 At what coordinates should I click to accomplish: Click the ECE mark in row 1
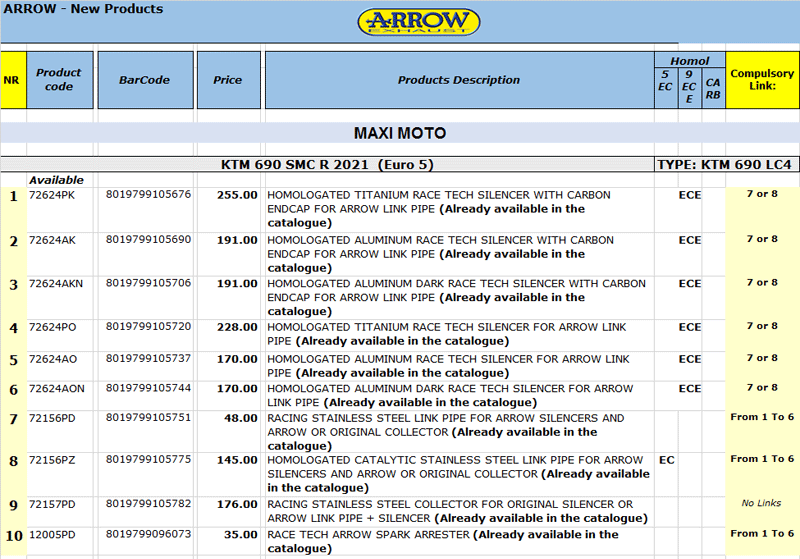click(x=690, y=195)
